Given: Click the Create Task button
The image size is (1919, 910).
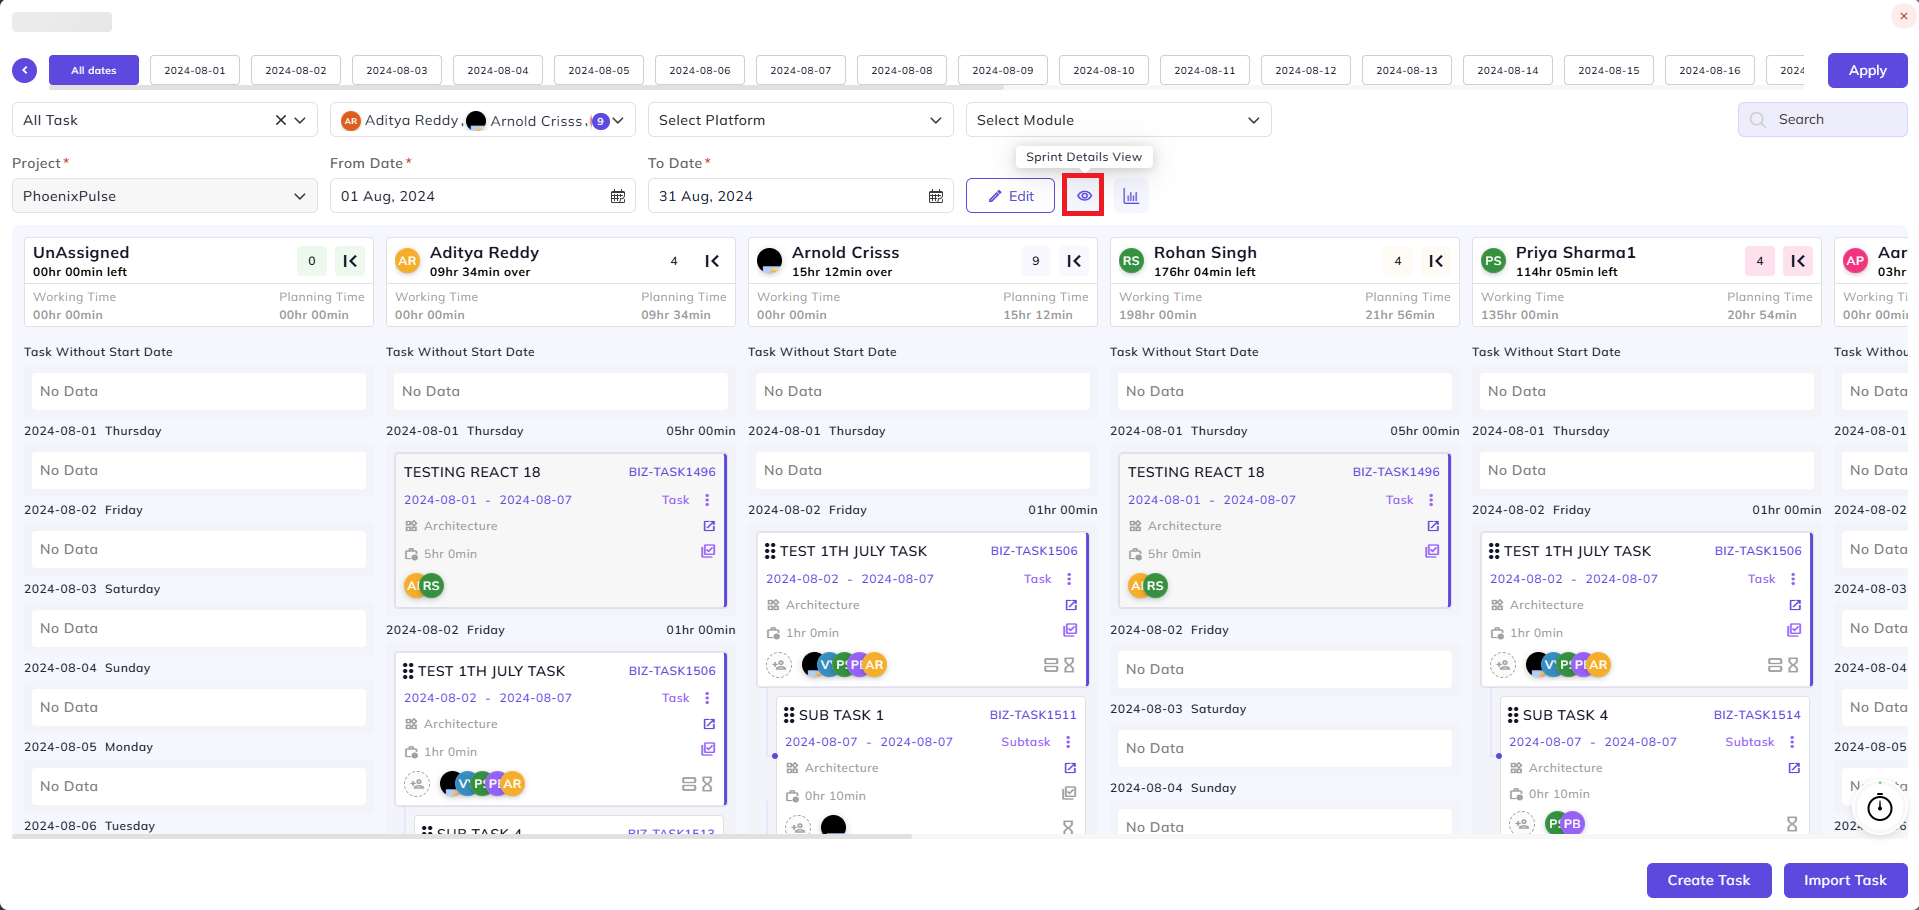Looking at the screenshot, I should pyautogui.click(x=1709, y=880).
